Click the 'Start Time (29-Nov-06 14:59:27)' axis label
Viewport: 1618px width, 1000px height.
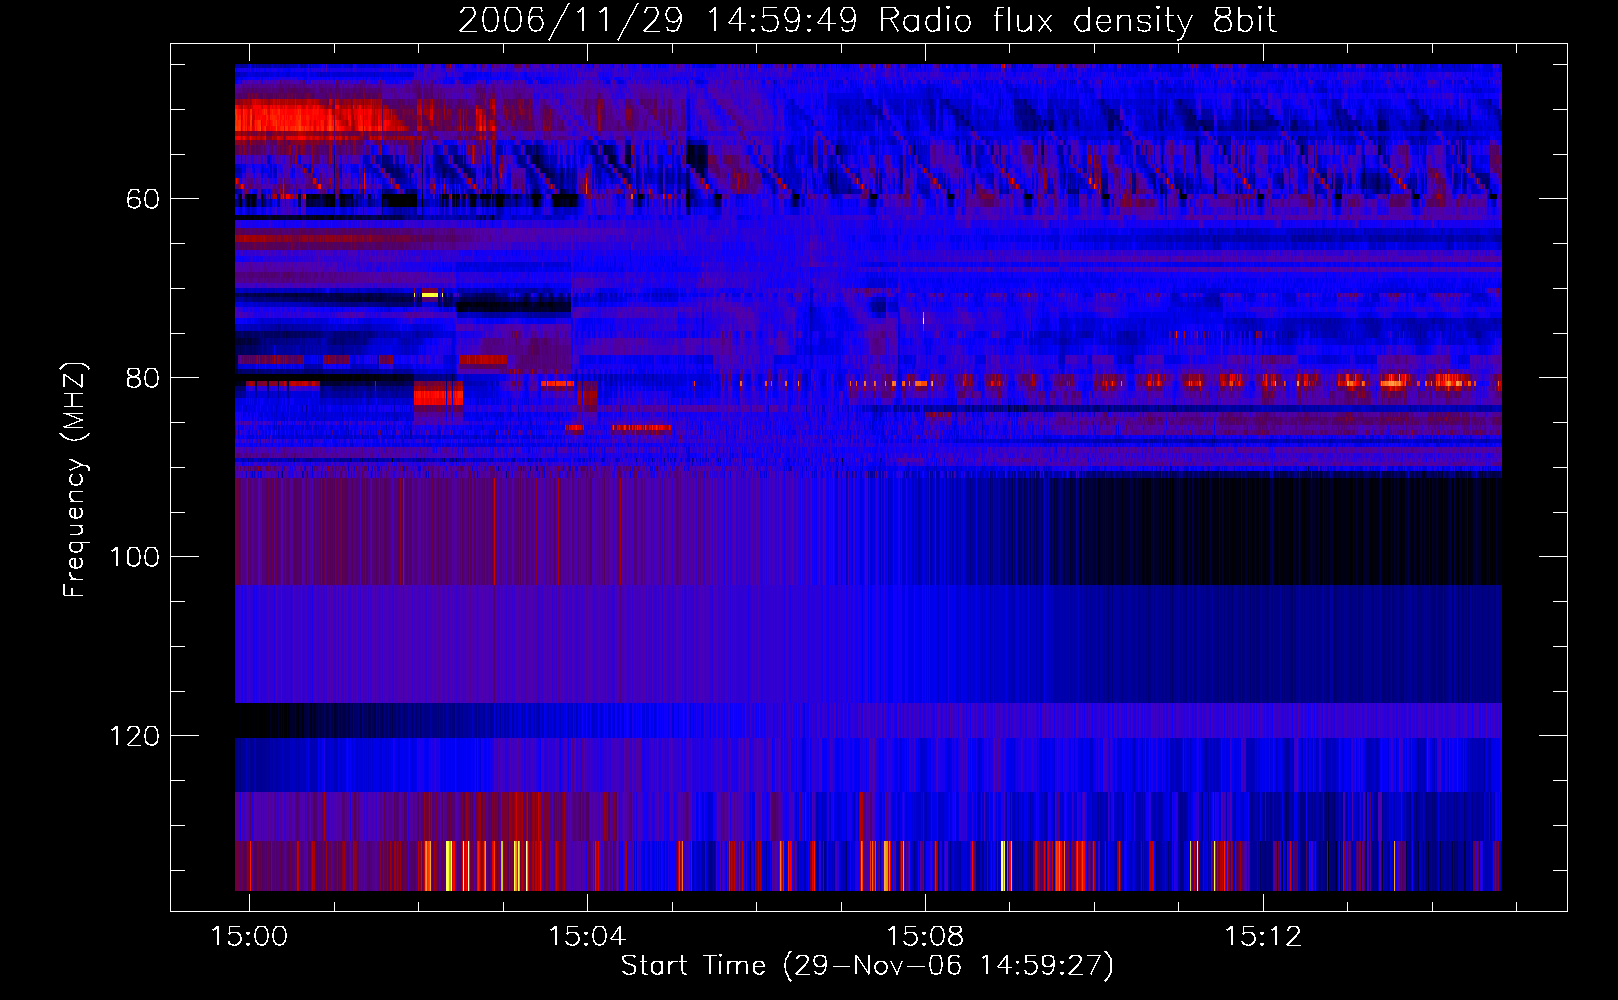click(x=867, y=966)
